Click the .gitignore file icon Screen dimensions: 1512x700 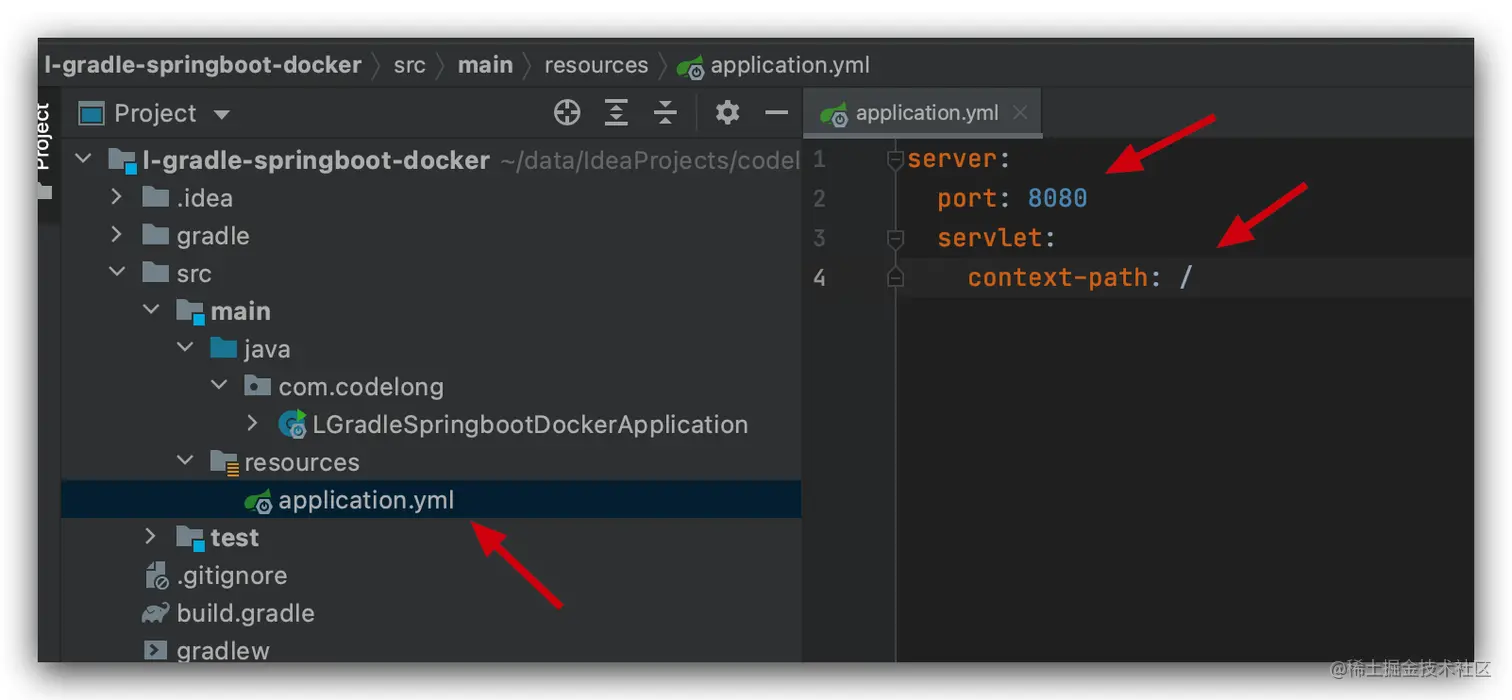157,576
